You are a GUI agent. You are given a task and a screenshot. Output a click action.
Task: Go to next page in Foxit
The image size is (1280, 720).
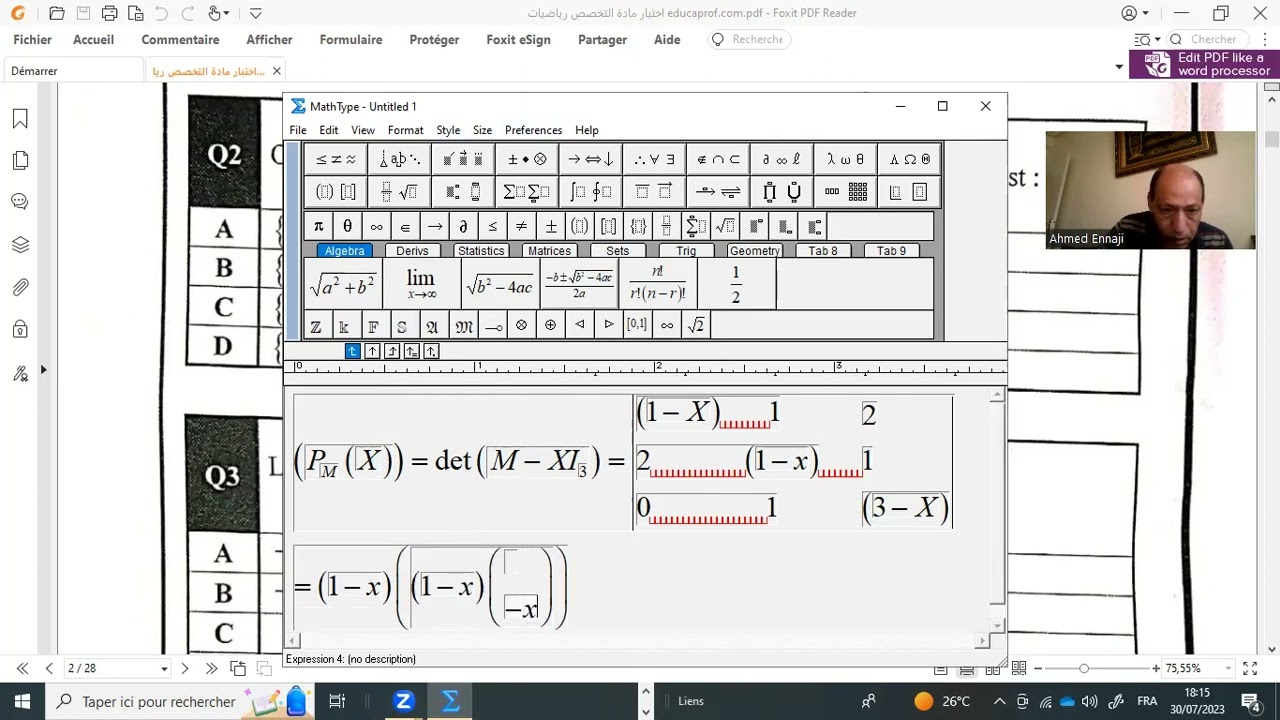click(185, 668)
